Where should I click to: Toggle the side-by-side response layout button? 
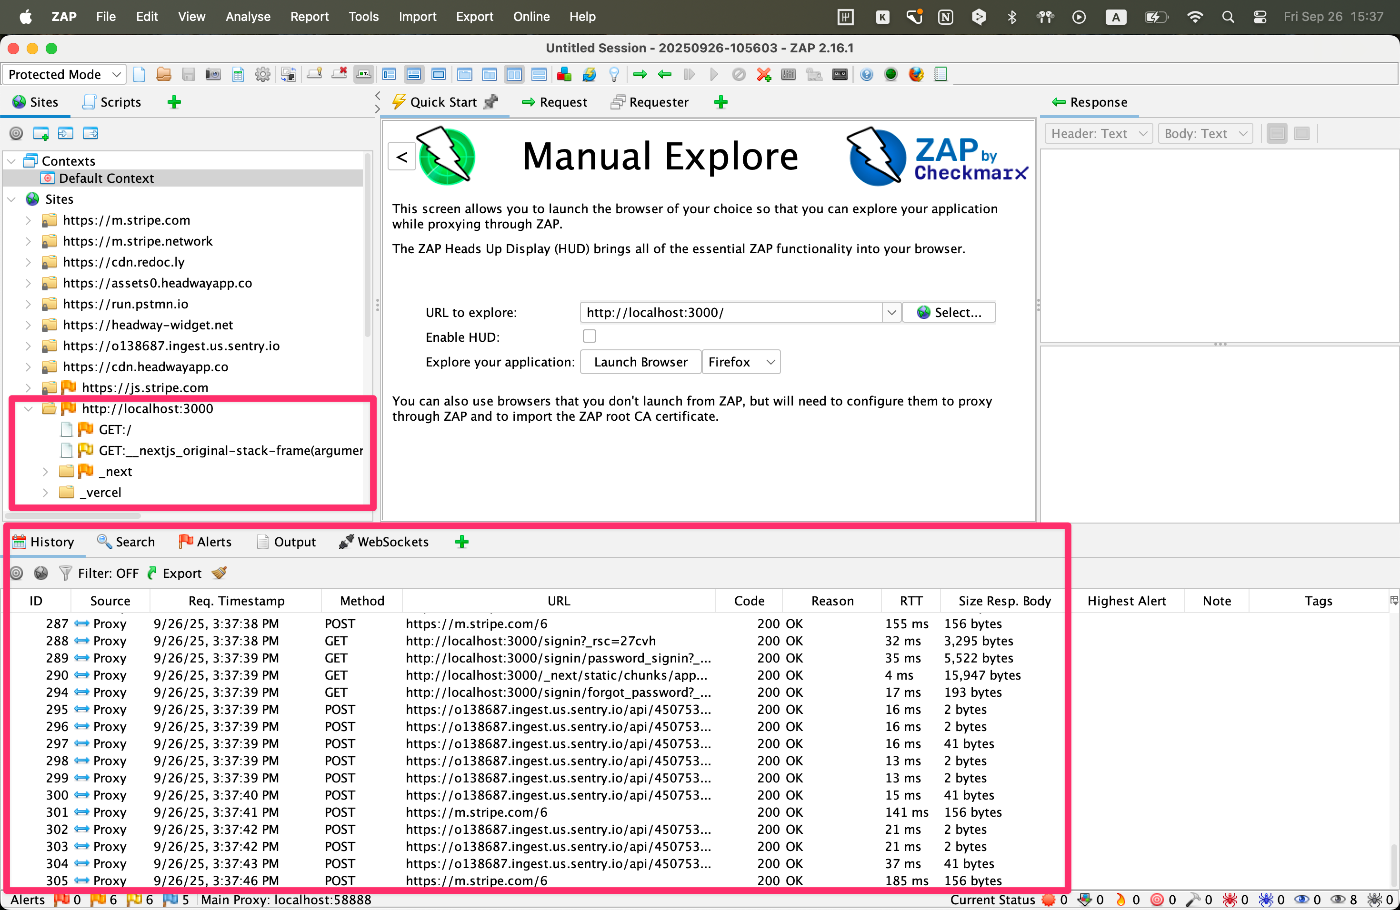pos(514,74)
